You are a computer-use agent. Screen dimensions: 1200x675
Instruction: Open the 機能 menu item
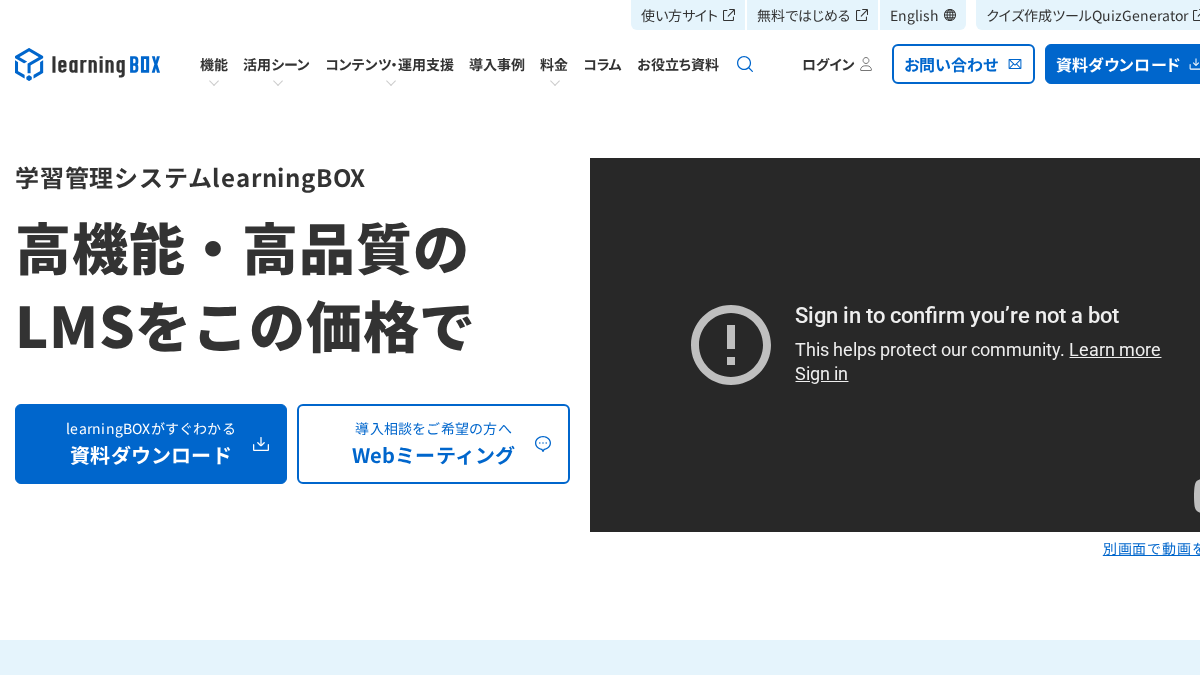point(214,64)
